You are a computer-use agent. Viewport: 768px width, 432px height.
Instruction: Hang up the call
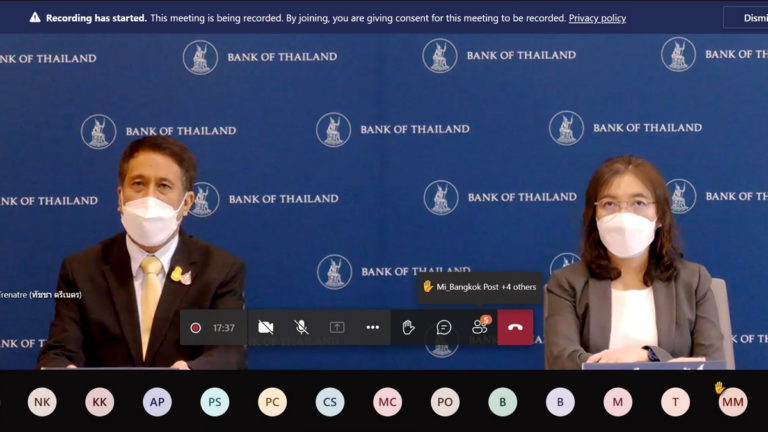(x=515, y=327)
